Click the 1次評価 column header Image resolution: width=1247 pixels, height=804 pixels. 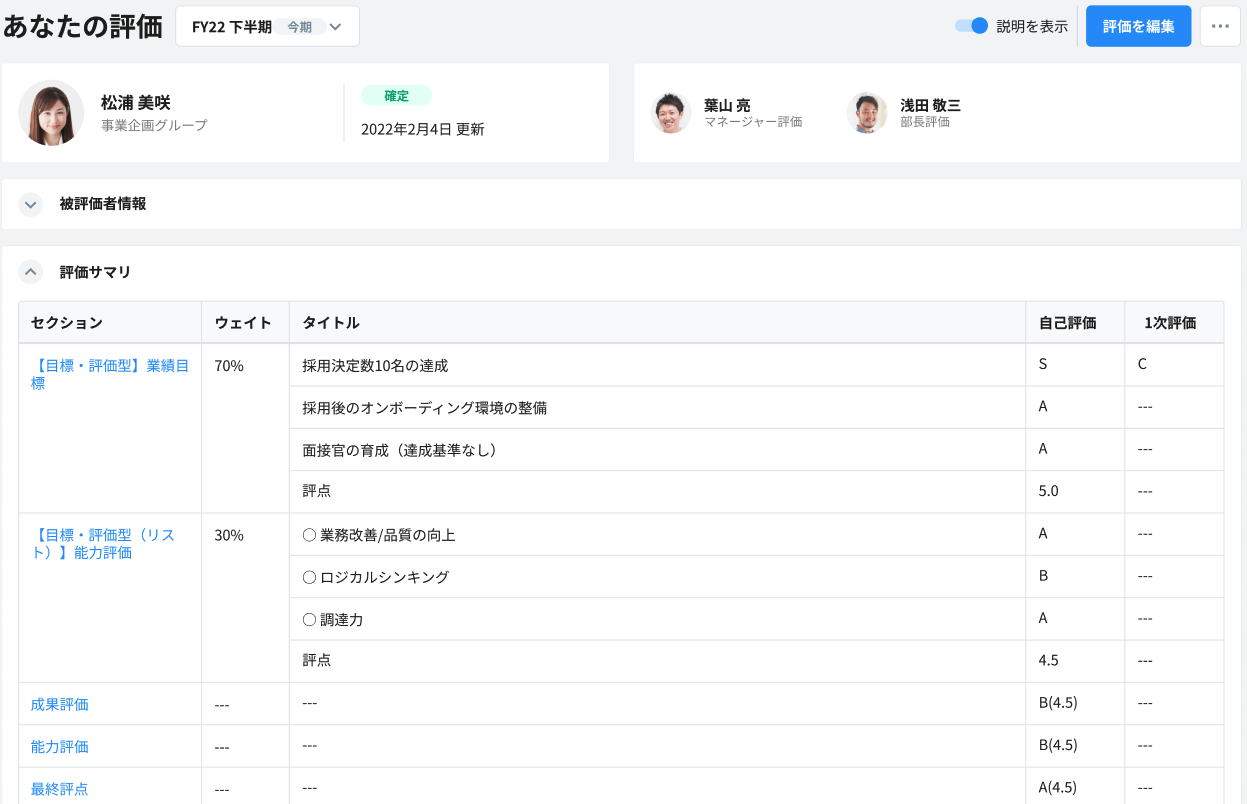point(1170,323)
